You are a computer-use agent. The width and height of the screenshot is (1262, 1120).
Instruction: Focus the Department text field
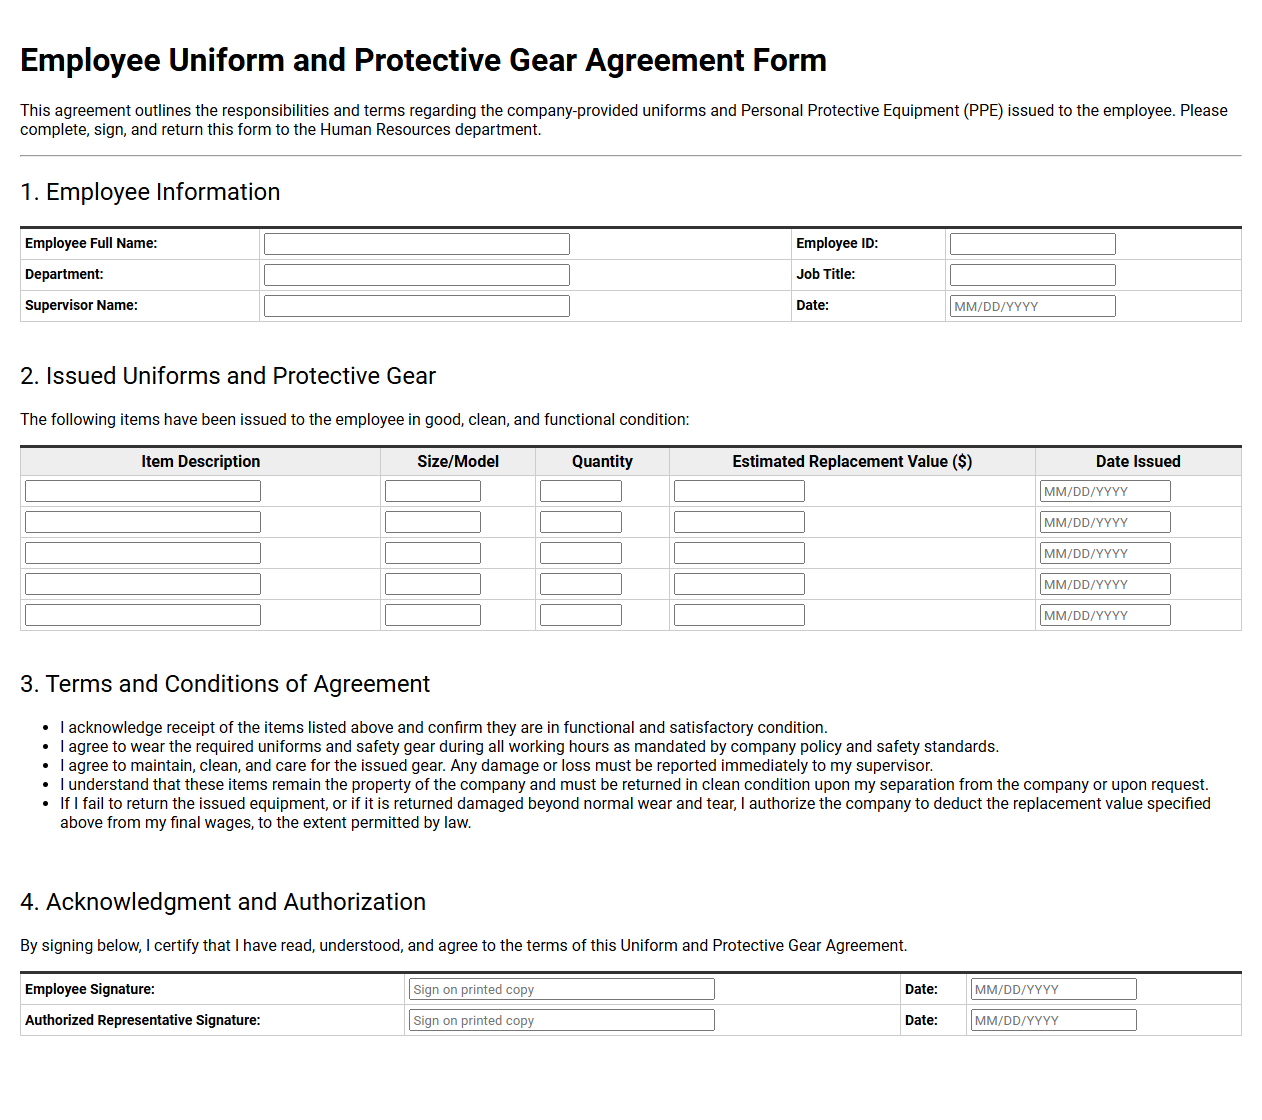(416, 275)
